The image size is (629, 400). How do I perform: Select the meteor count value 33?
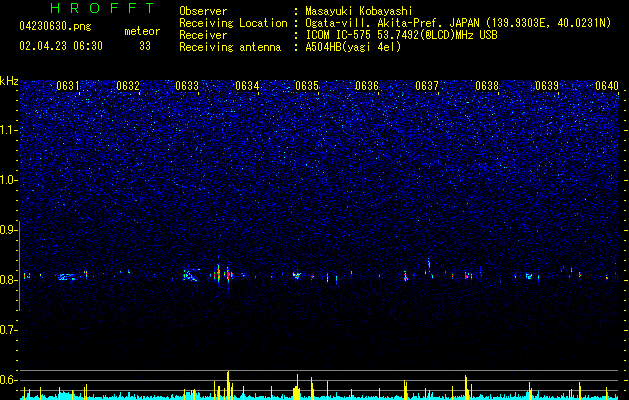145,46
